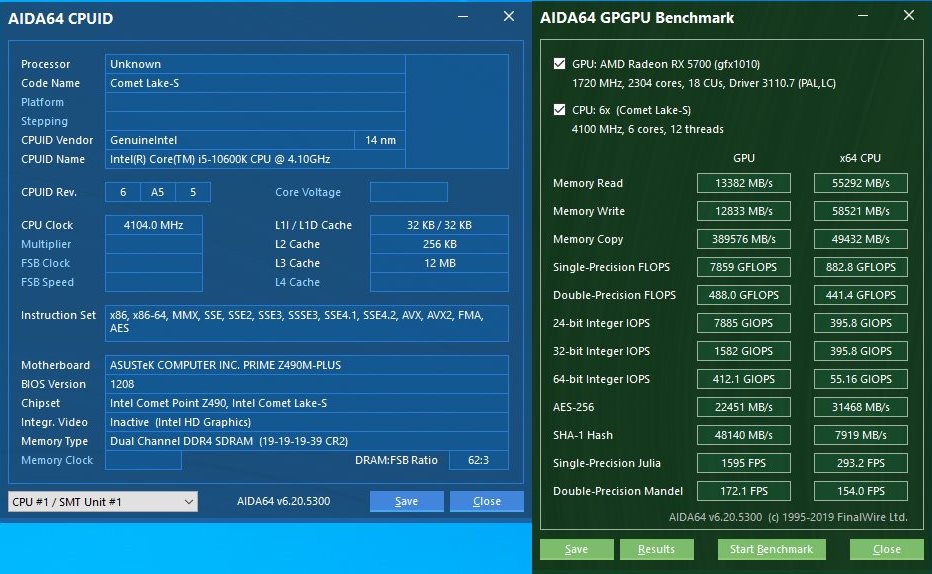Click the GPU SHA-1 Hash result 48140 MB/s
This screenshot has width=932, height=574.
tap(744, 434)
